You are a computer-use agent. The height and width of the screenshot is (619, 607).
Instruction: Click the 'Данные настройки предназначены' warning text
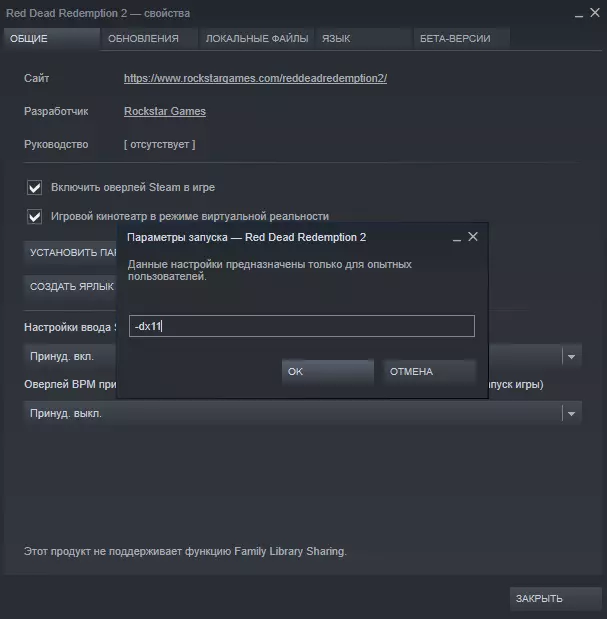tap(270, 270)
